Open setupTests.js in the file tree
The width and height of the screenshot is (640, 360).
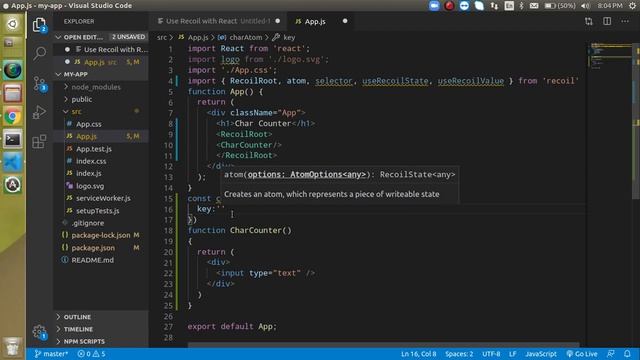(101, 211)
